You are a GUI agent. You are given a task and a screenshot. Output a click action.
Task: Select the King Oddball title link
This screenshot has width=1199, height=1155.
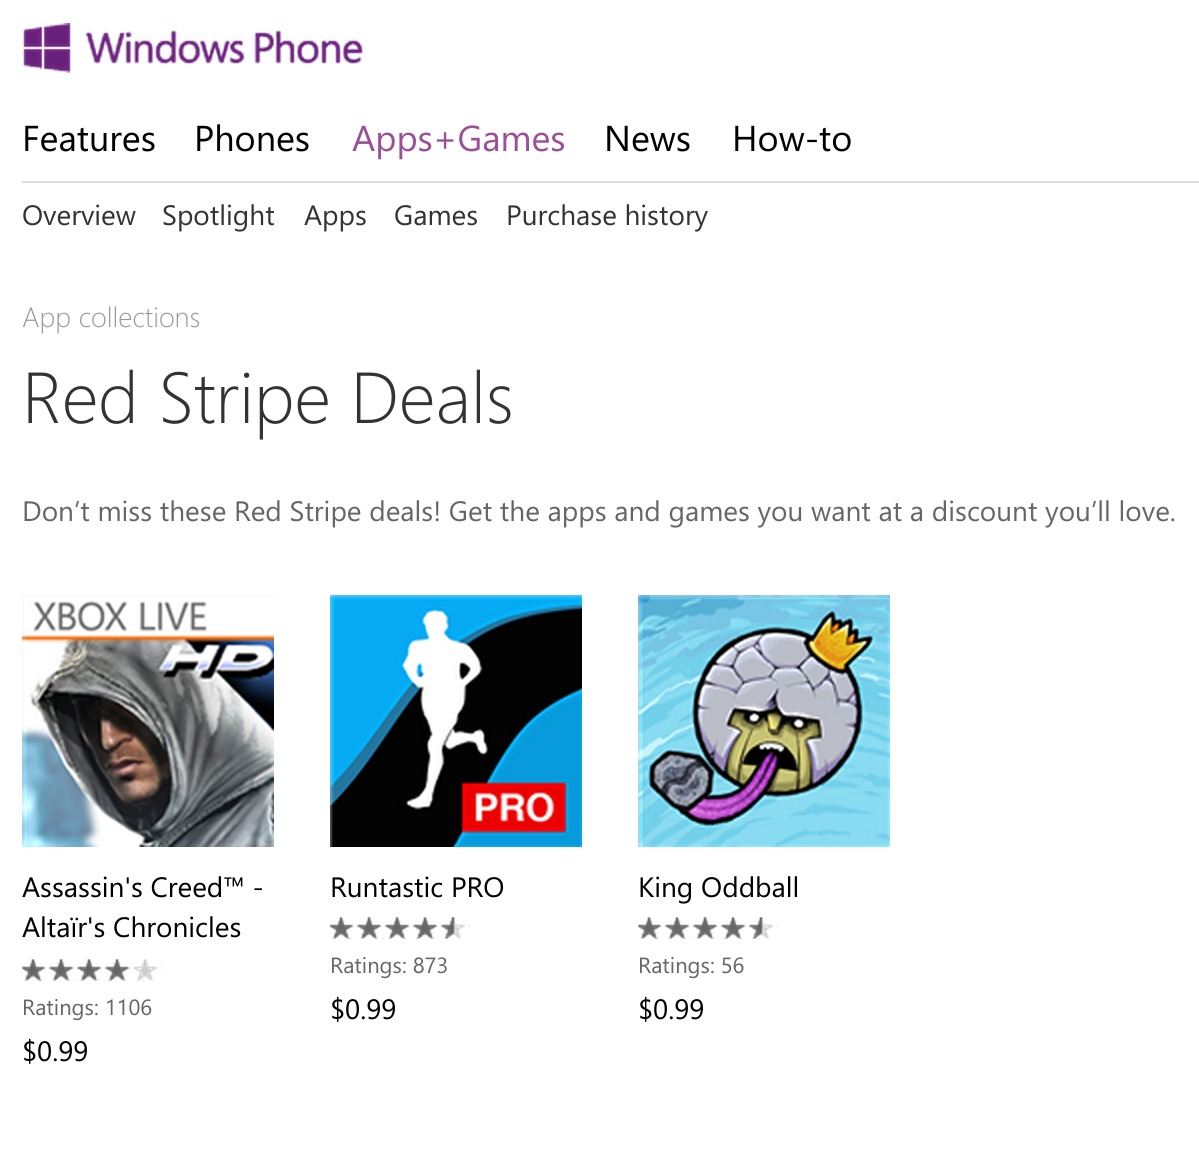pyautogui.click(x=718, y=888)
